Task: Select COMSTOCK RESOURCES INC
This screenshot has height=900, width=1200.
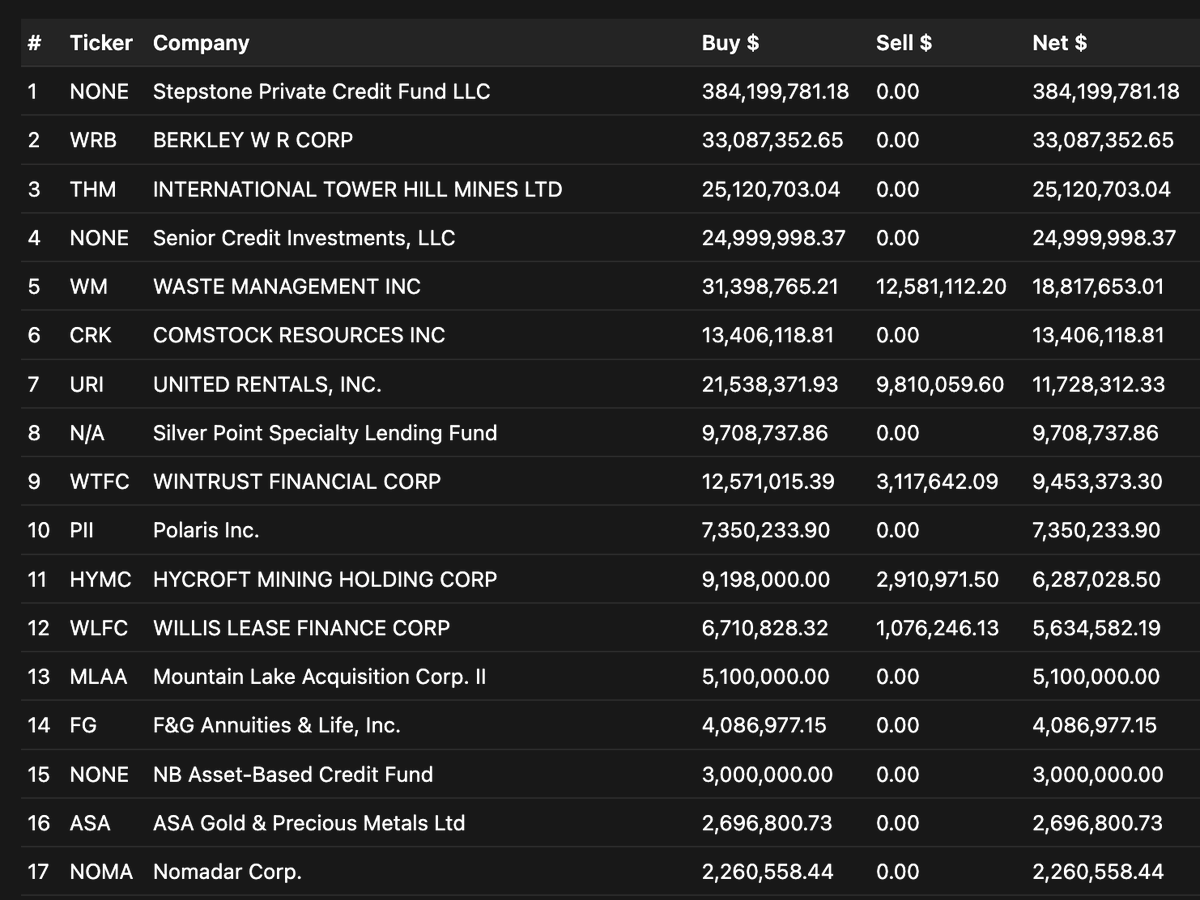Action: (x=299, y=336)
